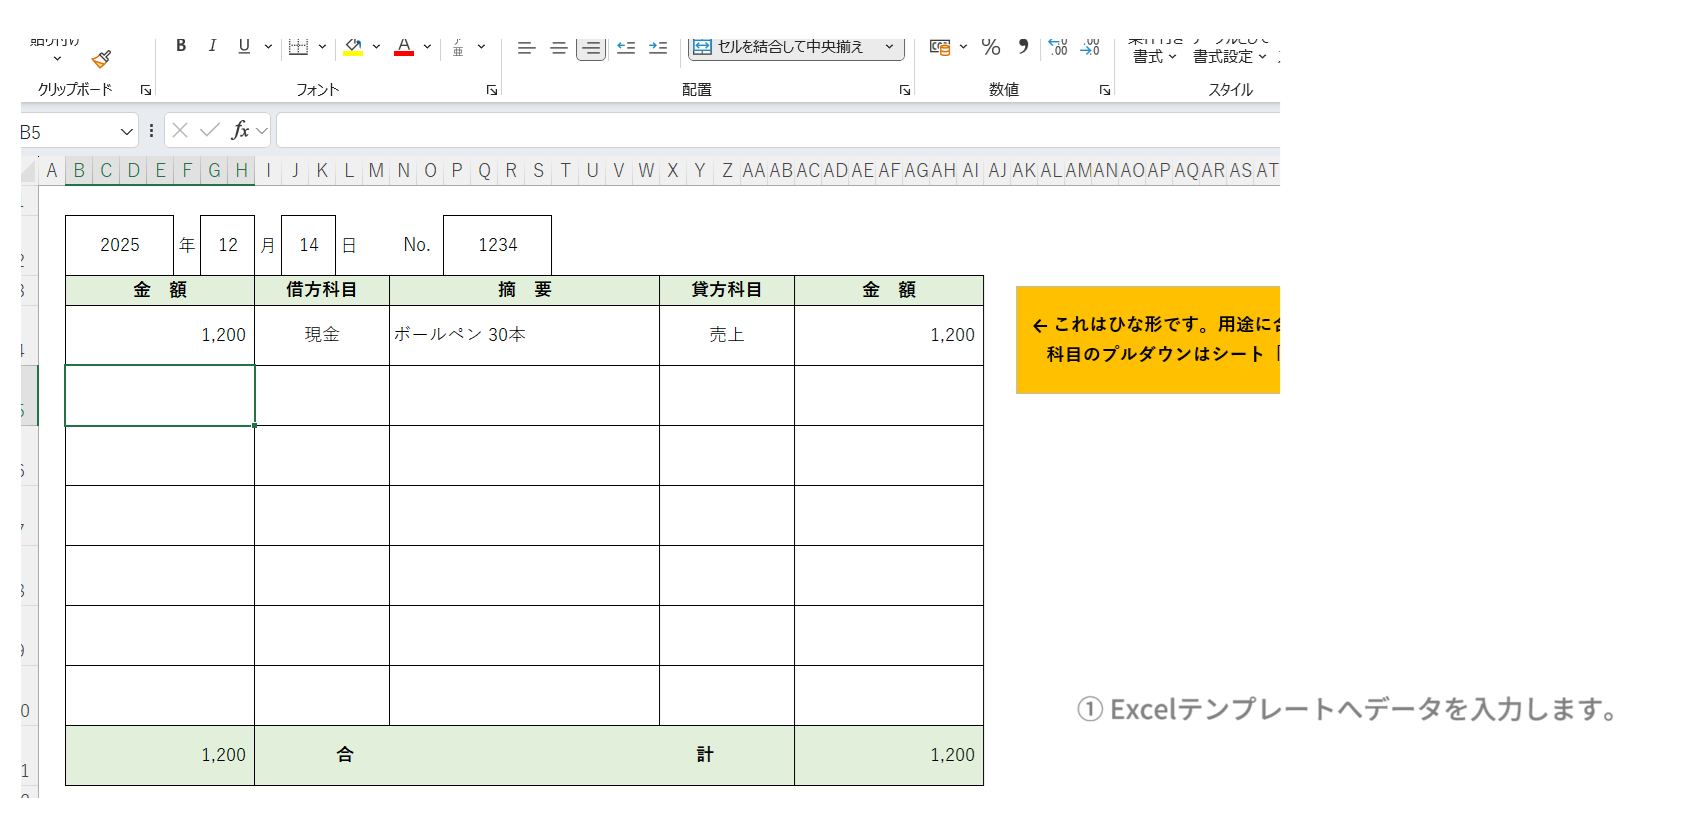Click the increase indent icon
Screen dimensions: 1692x834
tap(658, 47)
